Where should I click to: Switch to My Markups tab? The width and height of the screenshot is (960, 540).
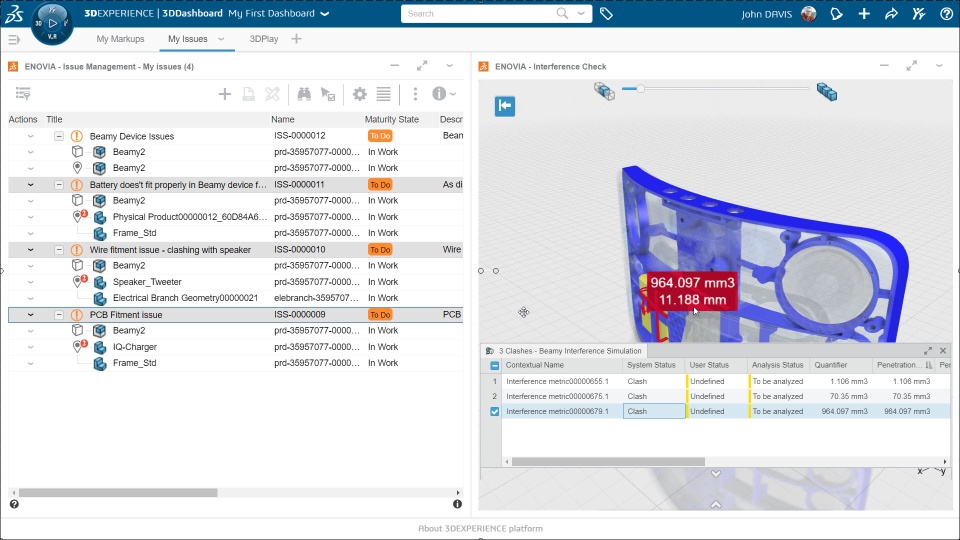[x=120, y=39]
